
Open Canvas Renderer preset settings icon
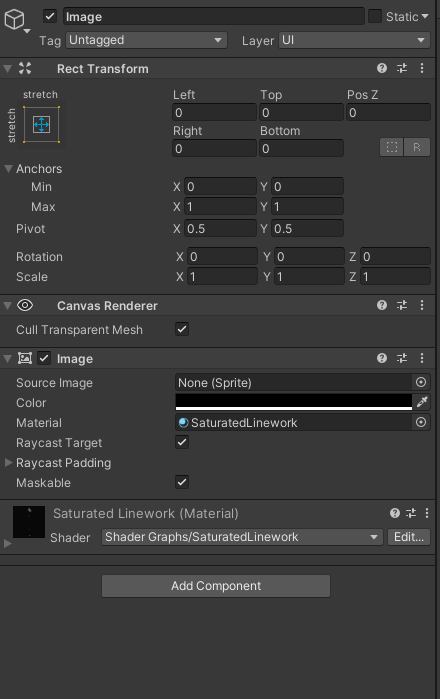[x=402, y=305]
